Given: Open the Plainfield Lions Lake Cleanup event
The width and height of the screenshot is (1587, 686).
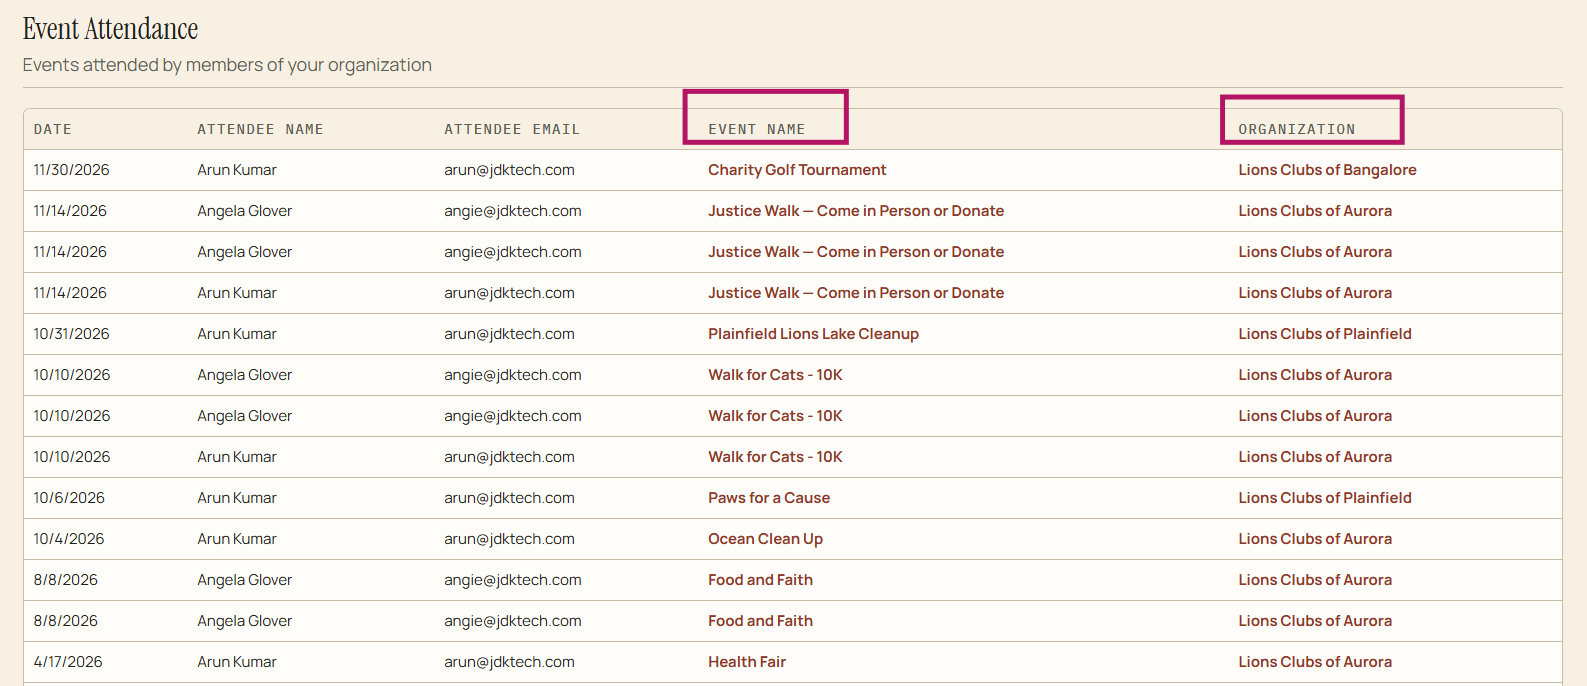Looking at the screenshot, I should click(813, 334).
